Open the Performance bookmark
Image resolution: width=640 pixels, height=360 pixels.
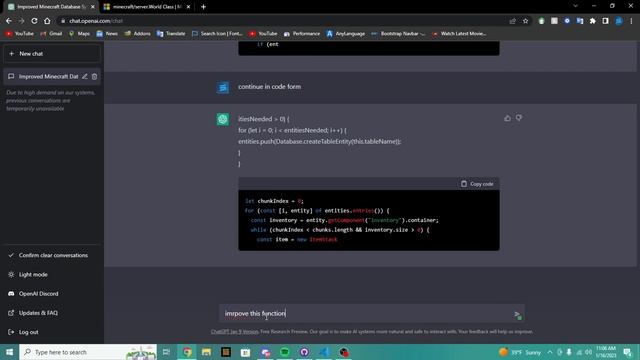[x=302, y=33]
